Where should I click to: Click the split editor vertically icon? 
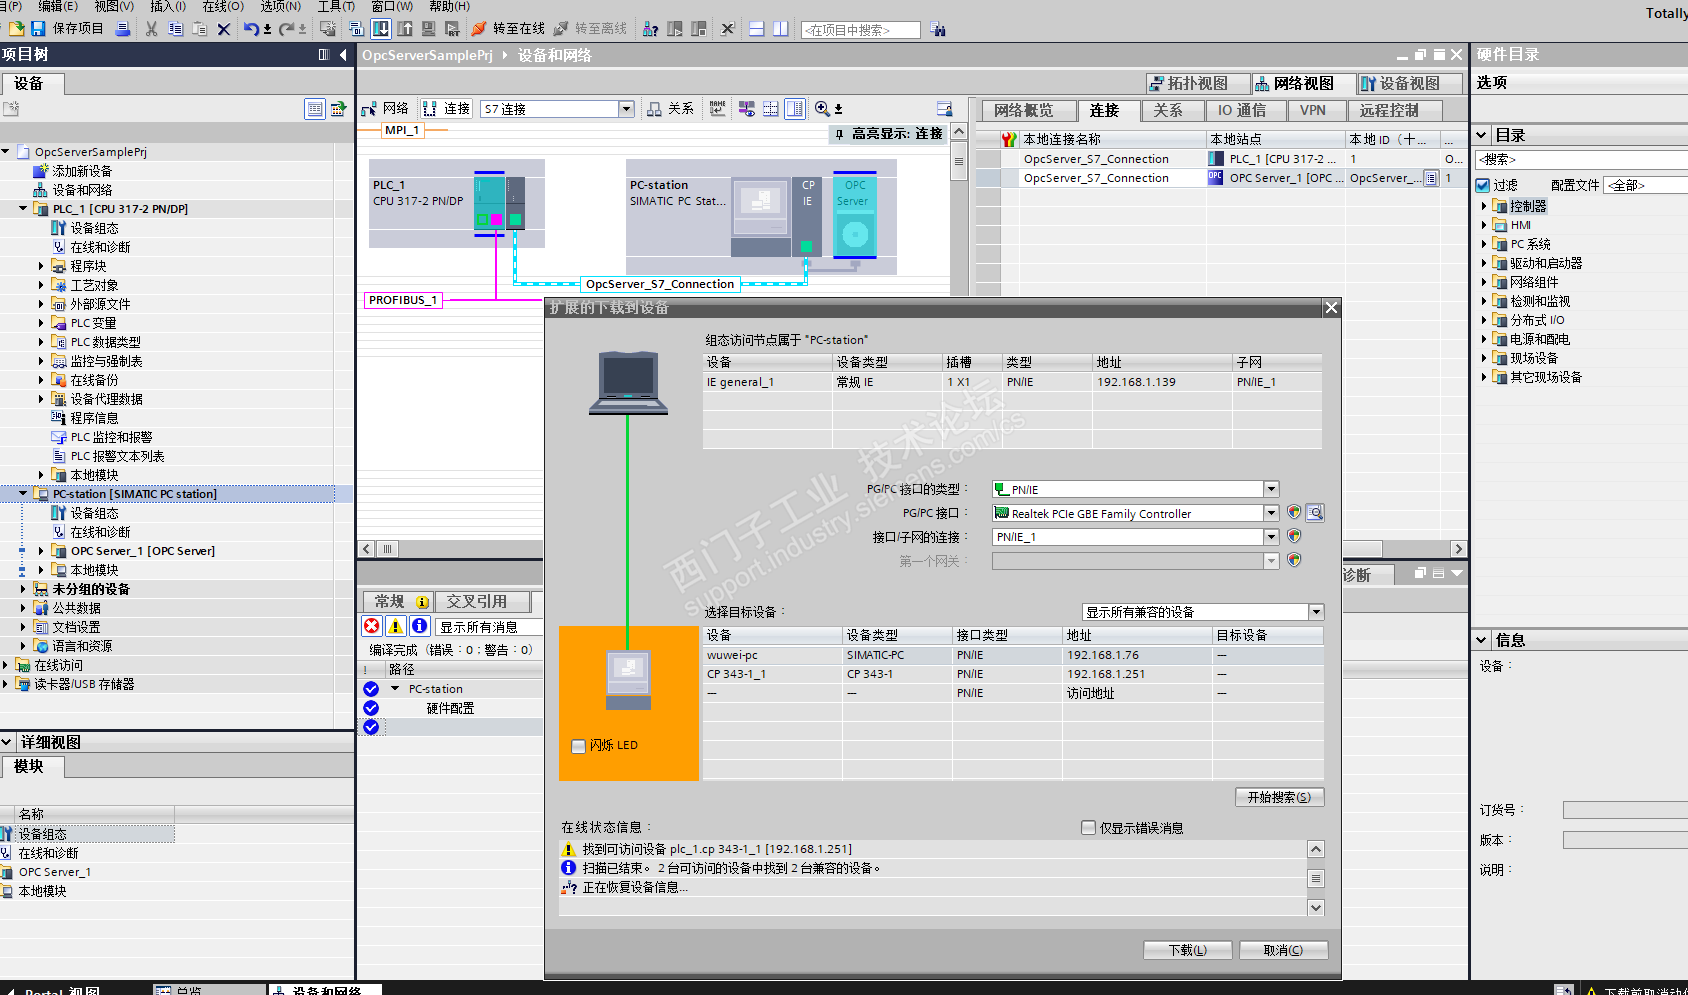781,29
